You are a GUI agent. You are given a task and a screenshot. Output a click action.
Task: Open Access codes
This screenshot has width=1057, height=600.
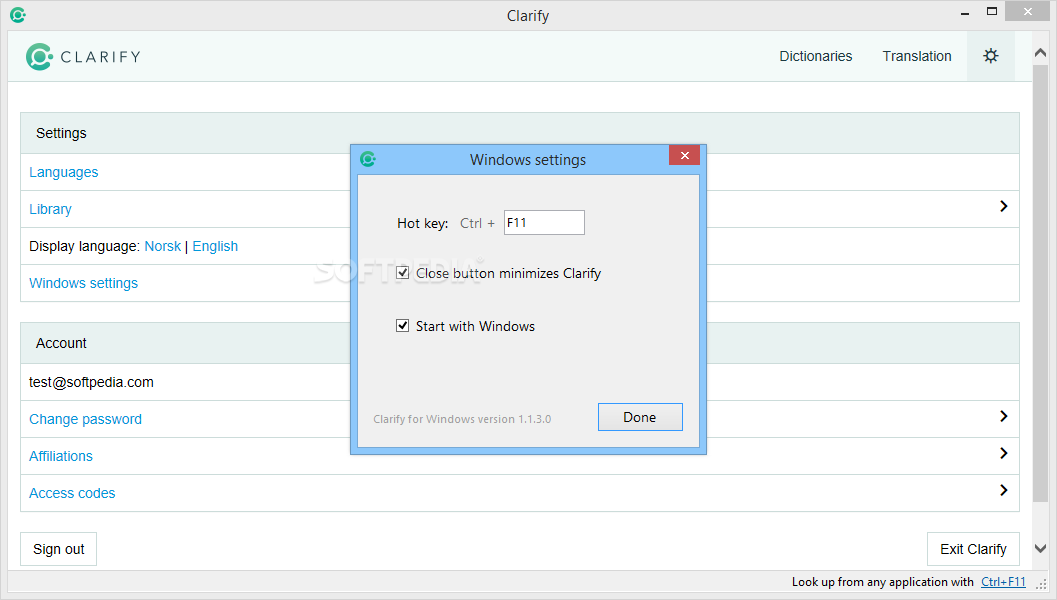71,493
